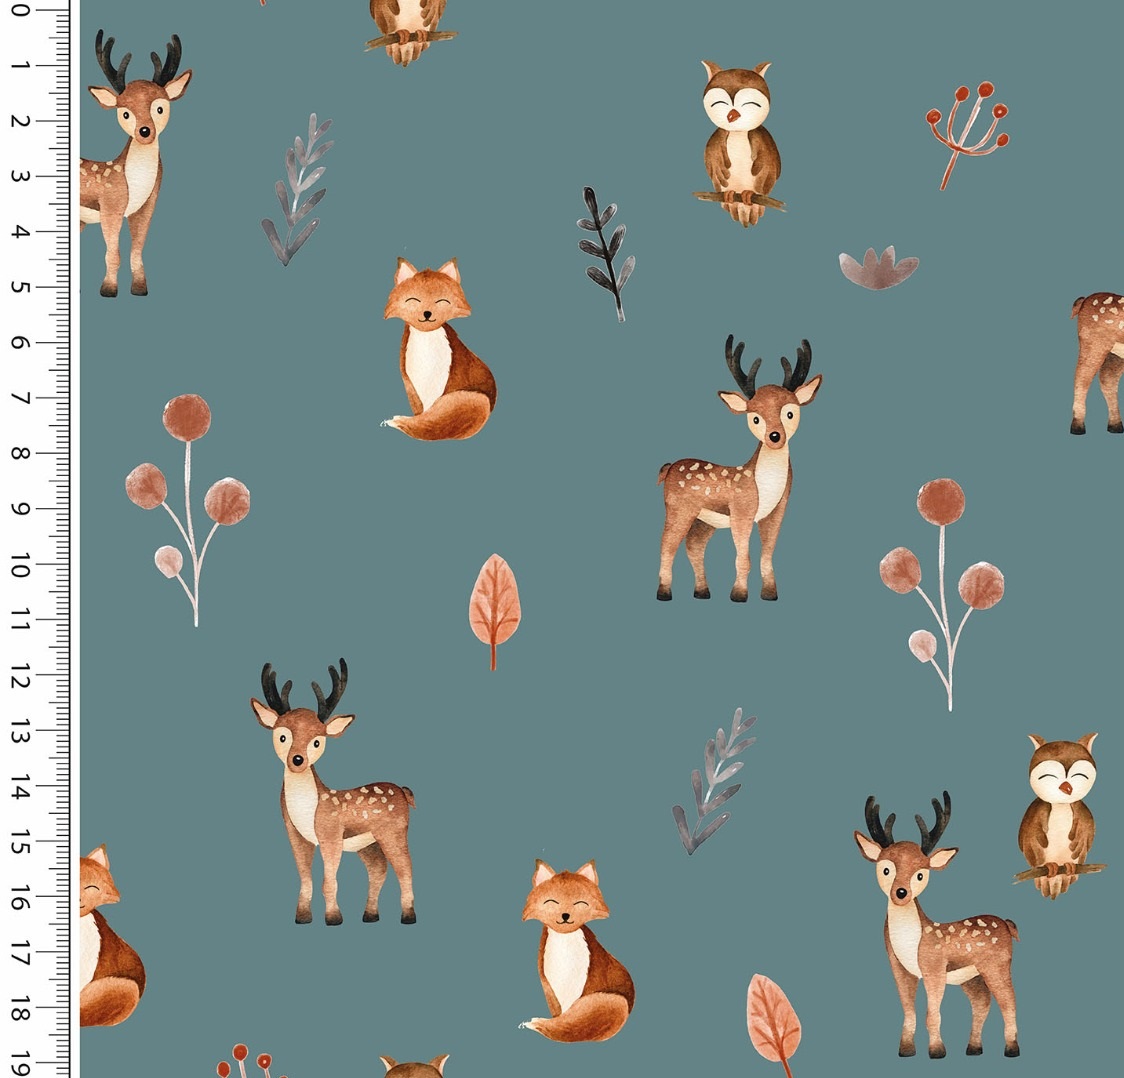Viewport: 1124px width, 1078px height.
Task: Click the number 10 on the ruler
Action: [20, 568]
